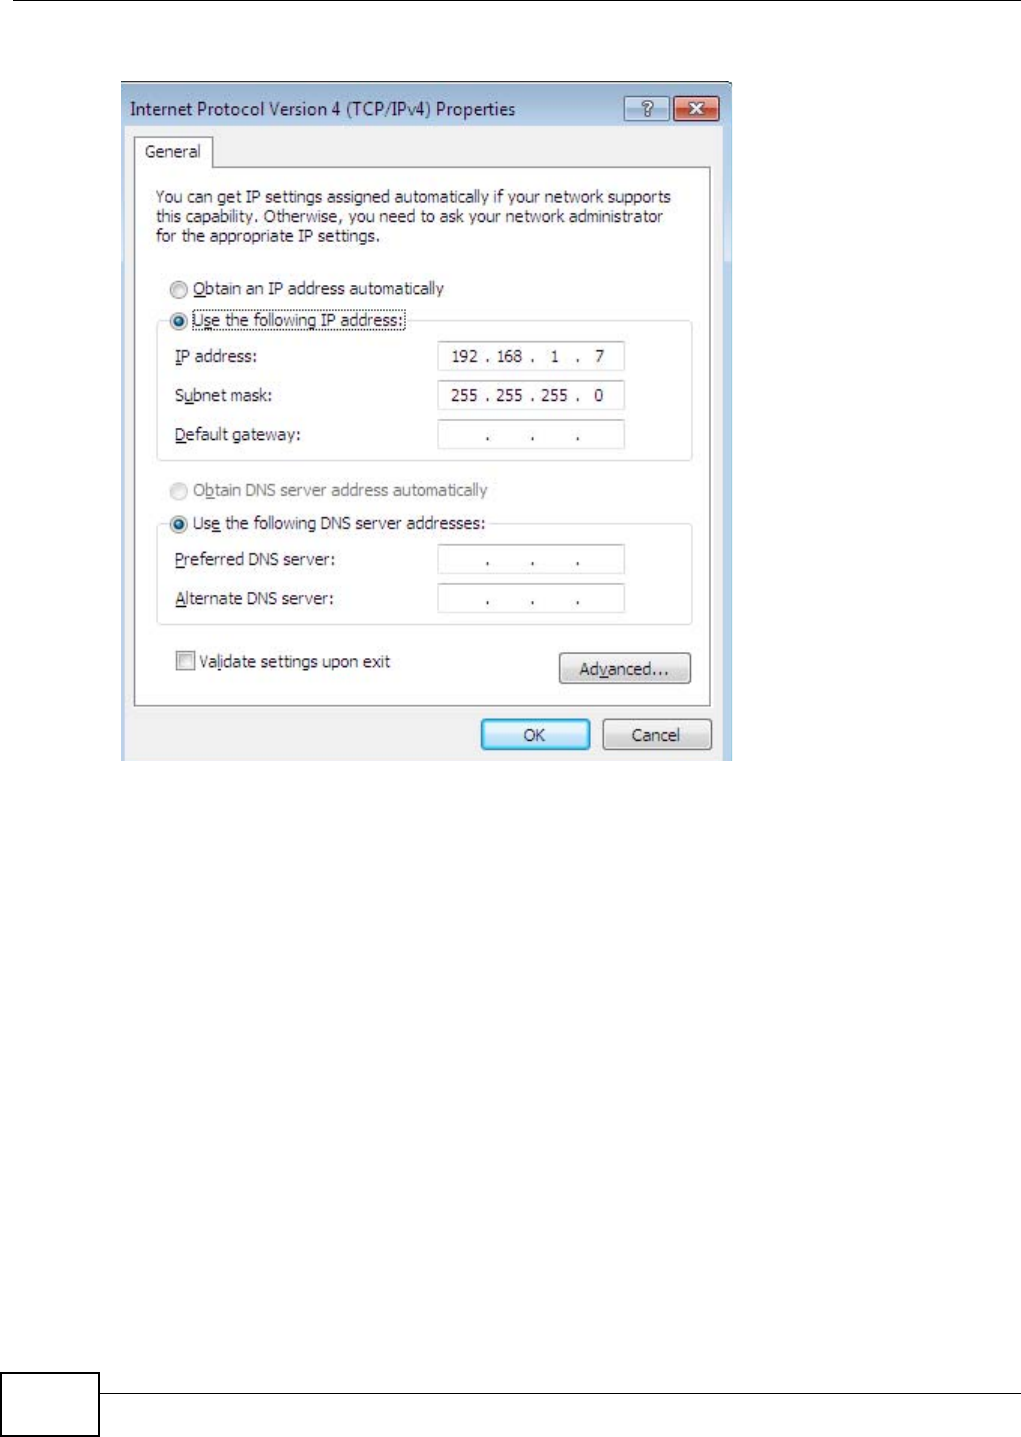Screen dimensions: 1021x1437
Task: Focus the Alternate DNS server field
Action: pyautogui.click(x=531, y=598)
